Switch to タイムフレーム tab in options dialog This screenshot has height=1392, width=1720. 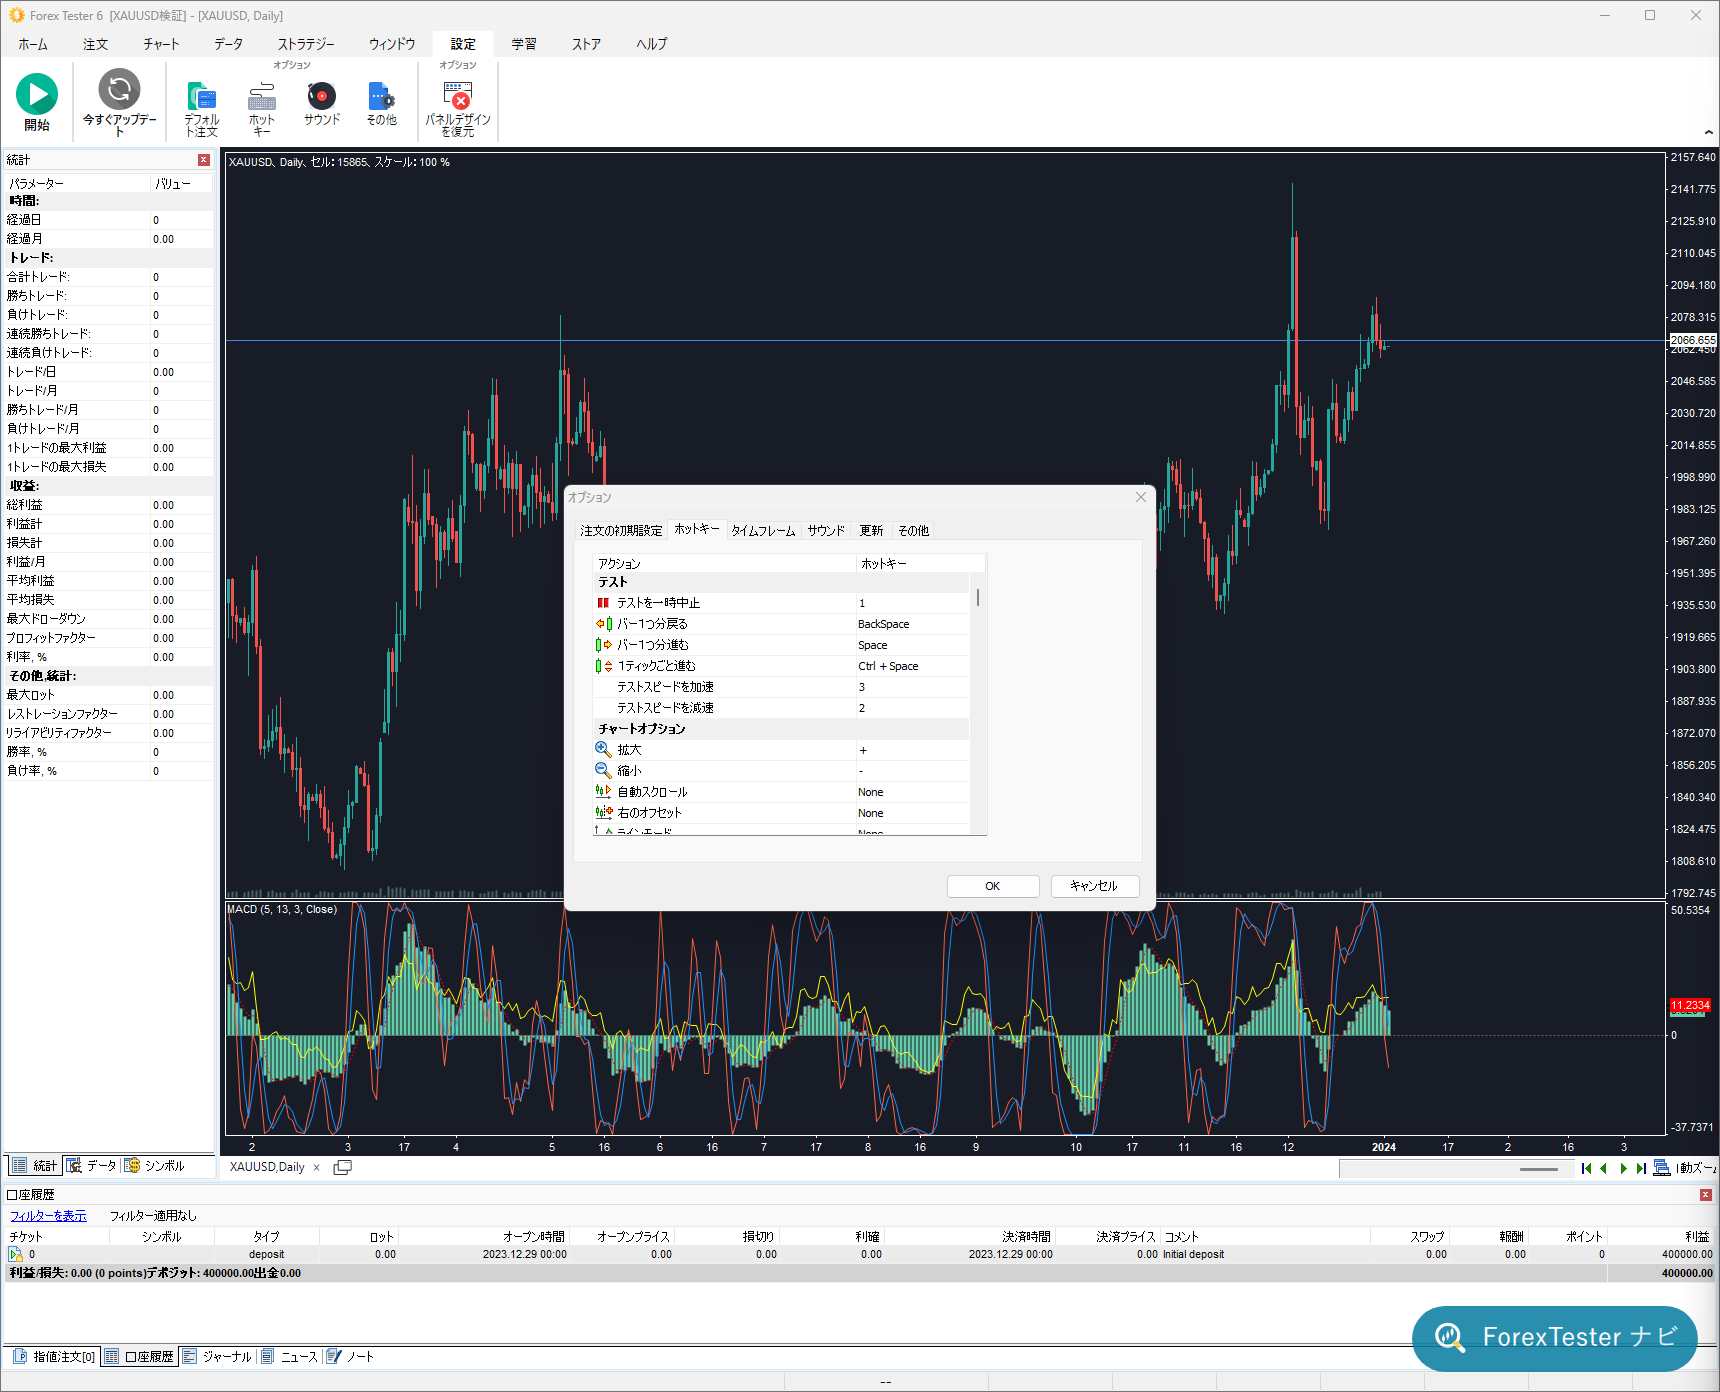[763, 531]
